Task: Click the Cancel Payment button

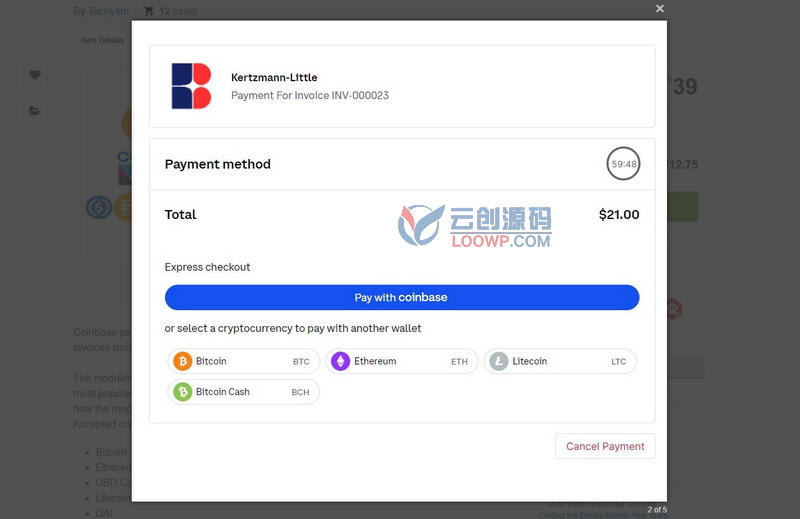Action: click(605, 447)
